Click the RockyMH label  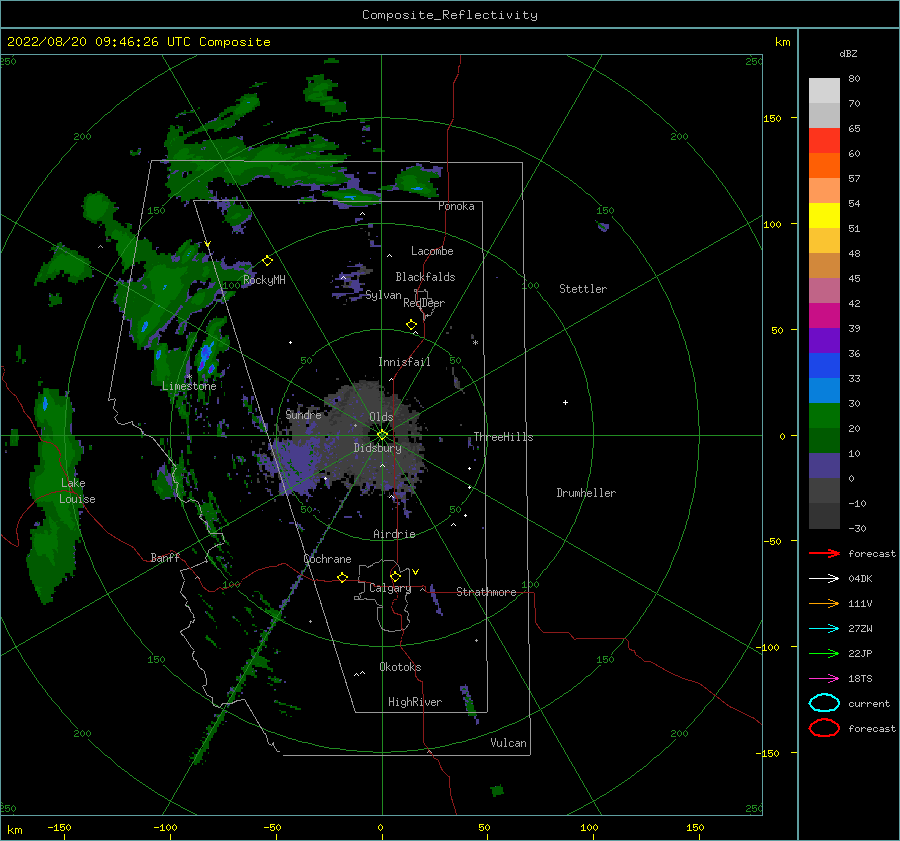(264, 280)
